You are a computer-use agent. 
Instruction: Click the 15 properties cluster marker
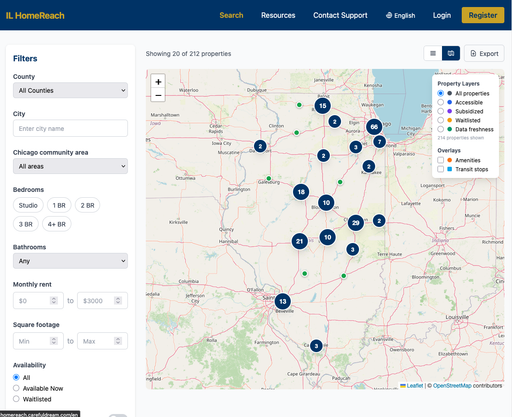pos(322,106)
